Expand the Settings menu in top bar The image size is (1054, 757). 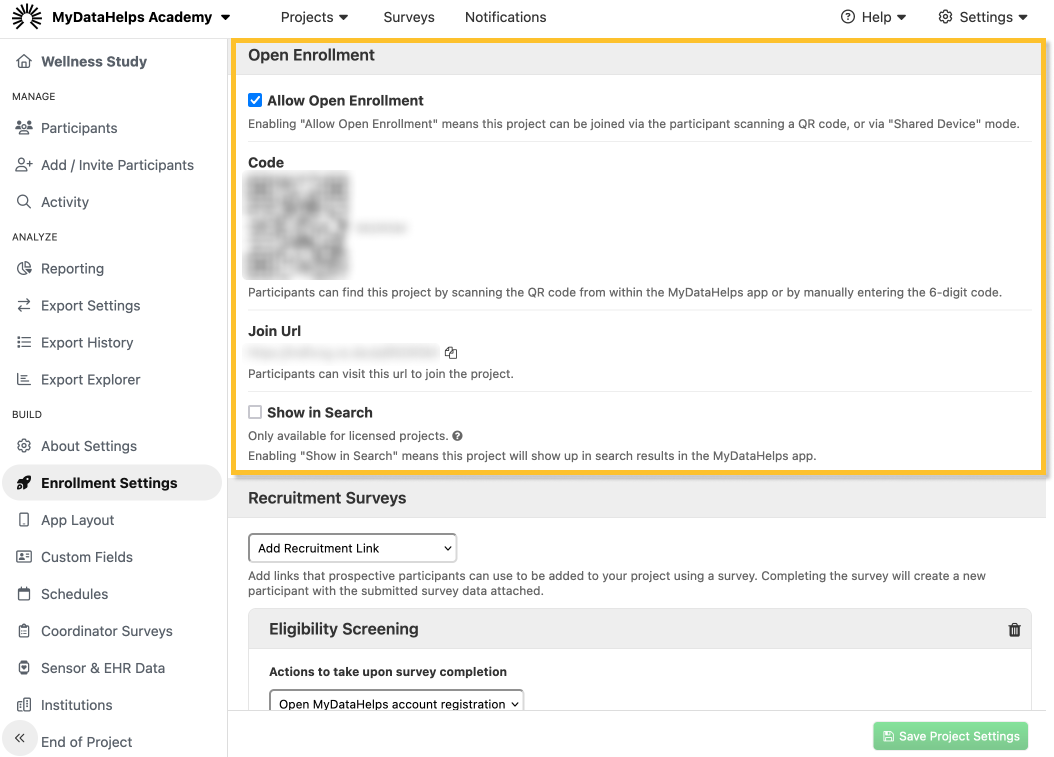tap(982, 17)
